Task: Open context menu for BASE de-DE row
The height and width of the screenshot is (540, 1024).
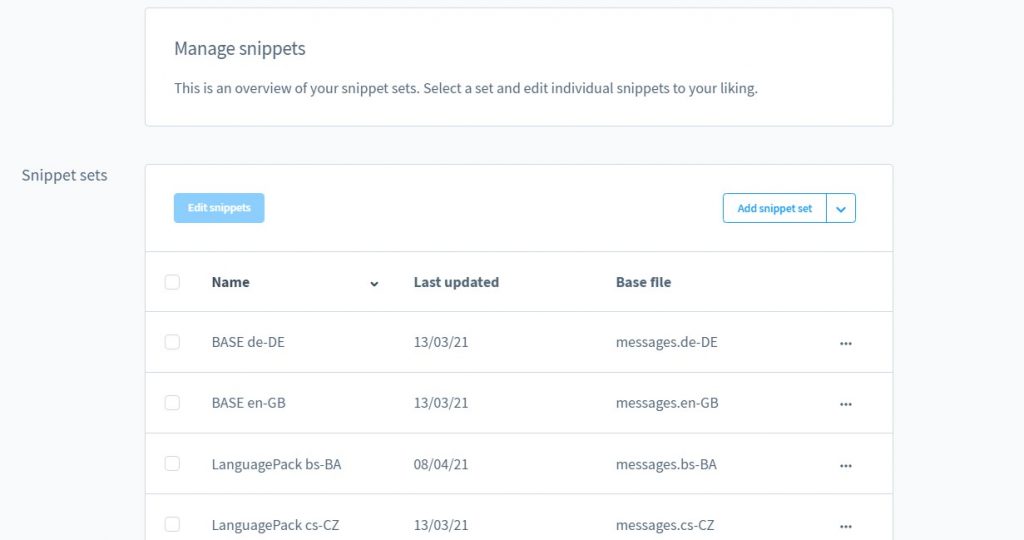Action: 846,343
